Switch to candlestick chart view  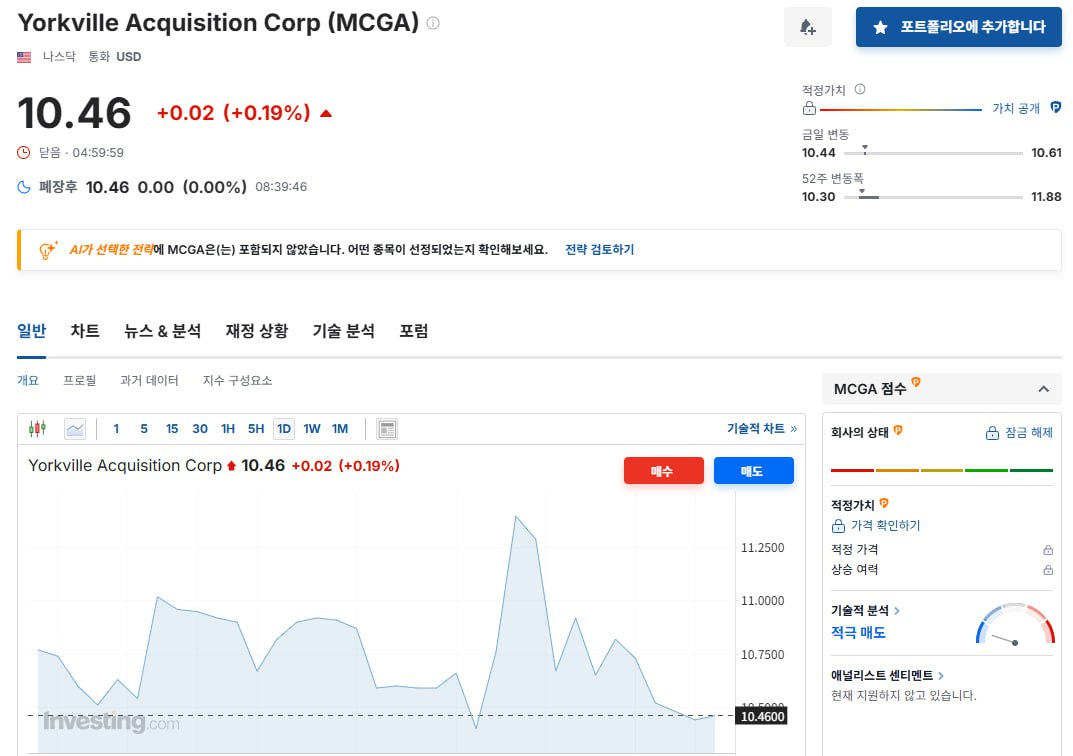click(x=36, y=428)
